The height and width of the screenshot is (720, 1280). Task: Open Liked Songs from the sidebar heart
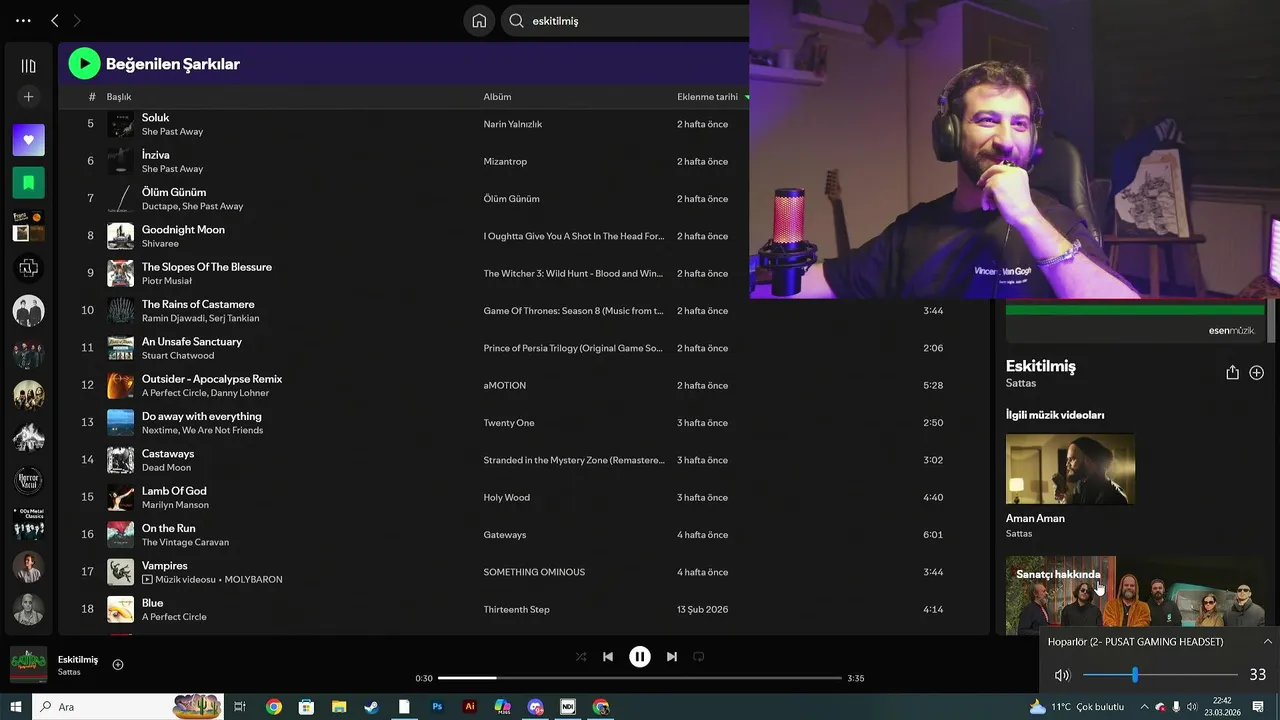pos(28,140)
